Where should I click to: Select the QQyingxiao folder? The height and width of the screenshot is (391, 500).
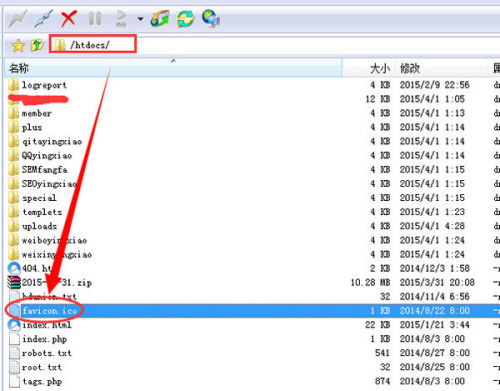coord(47,156)
